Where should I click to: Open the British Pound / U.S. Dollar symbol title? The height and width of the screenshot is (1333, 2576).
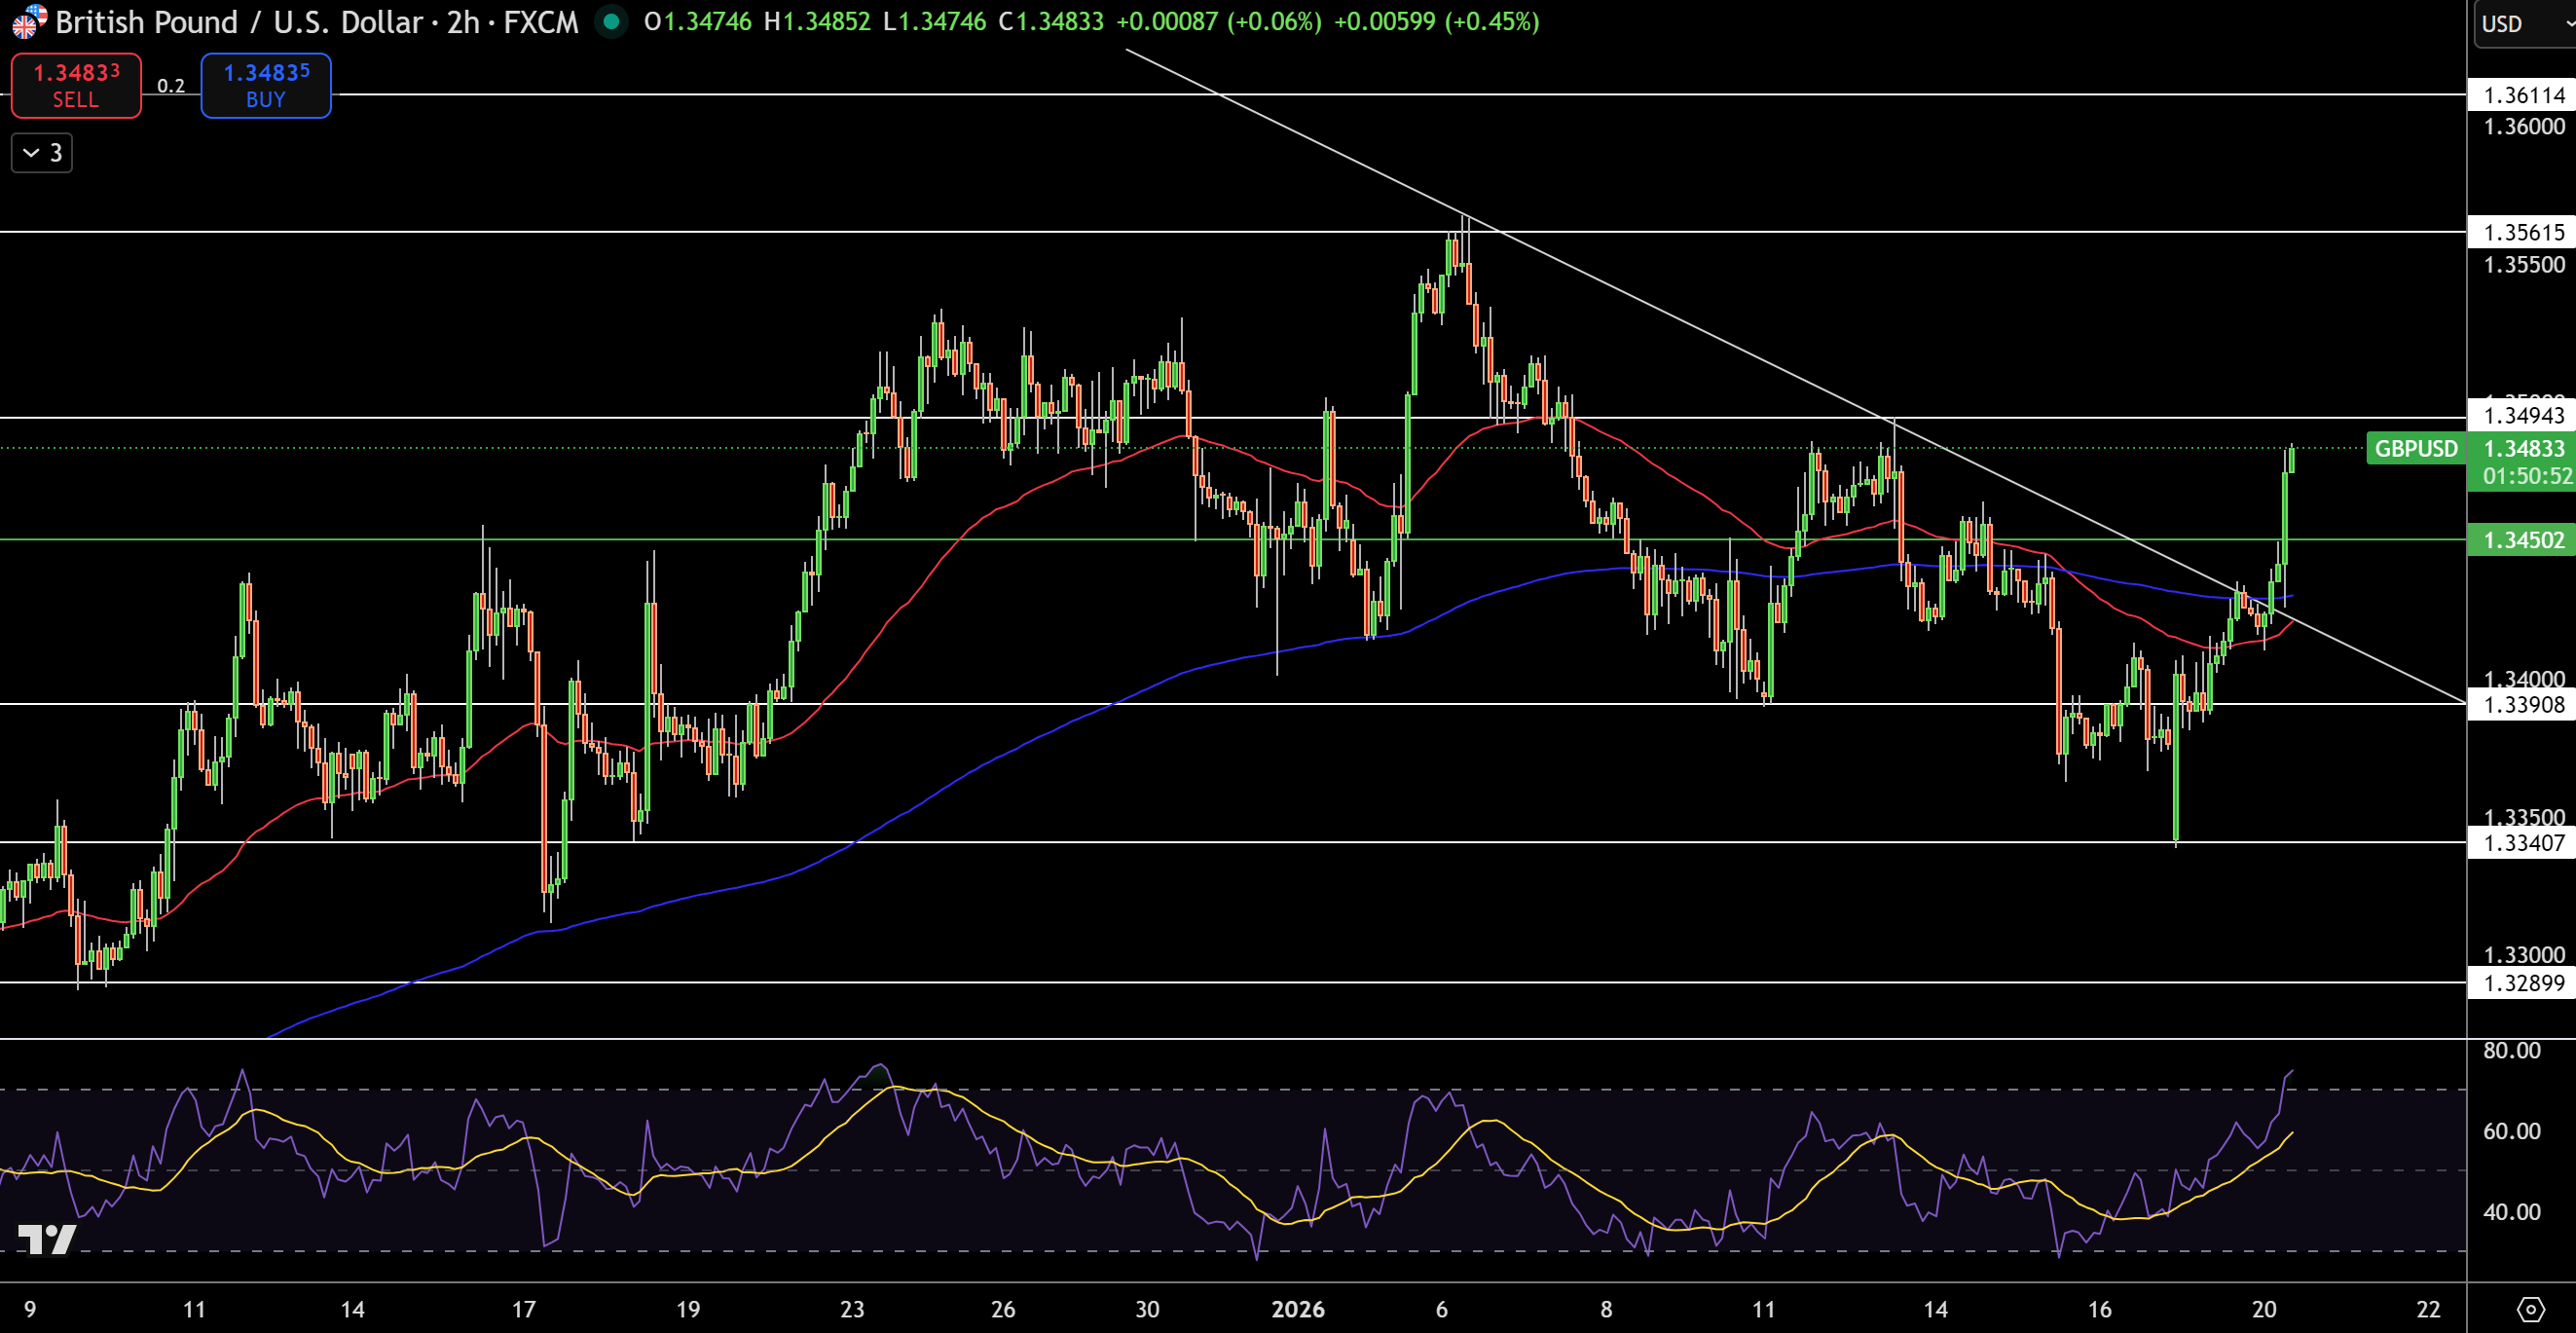[316, 21]
